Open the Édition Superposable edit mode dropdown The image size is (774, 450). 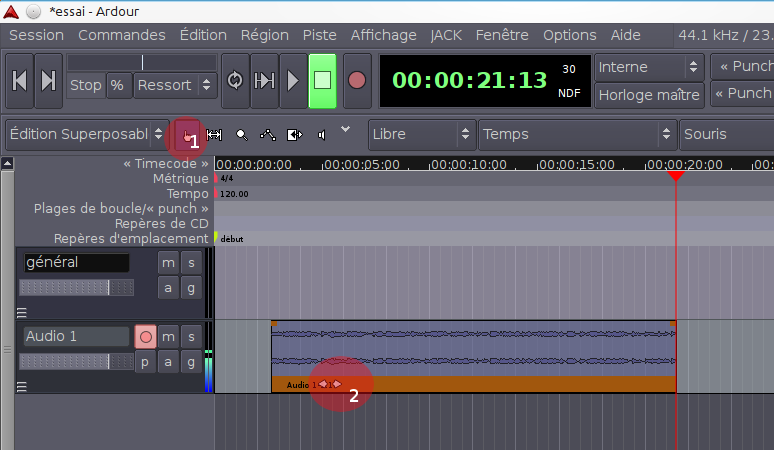(x=87, y=134)
